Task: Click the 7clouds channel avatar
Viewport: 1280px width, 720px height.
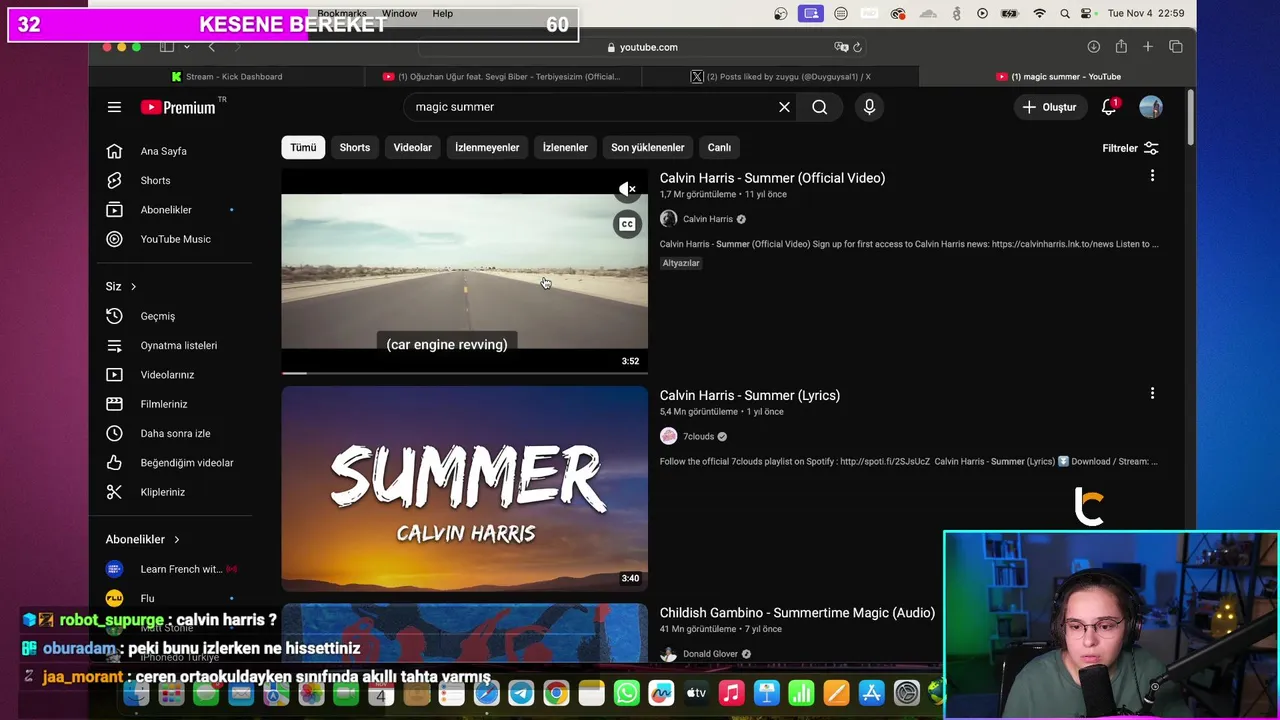Action: [x=669, y=436]
